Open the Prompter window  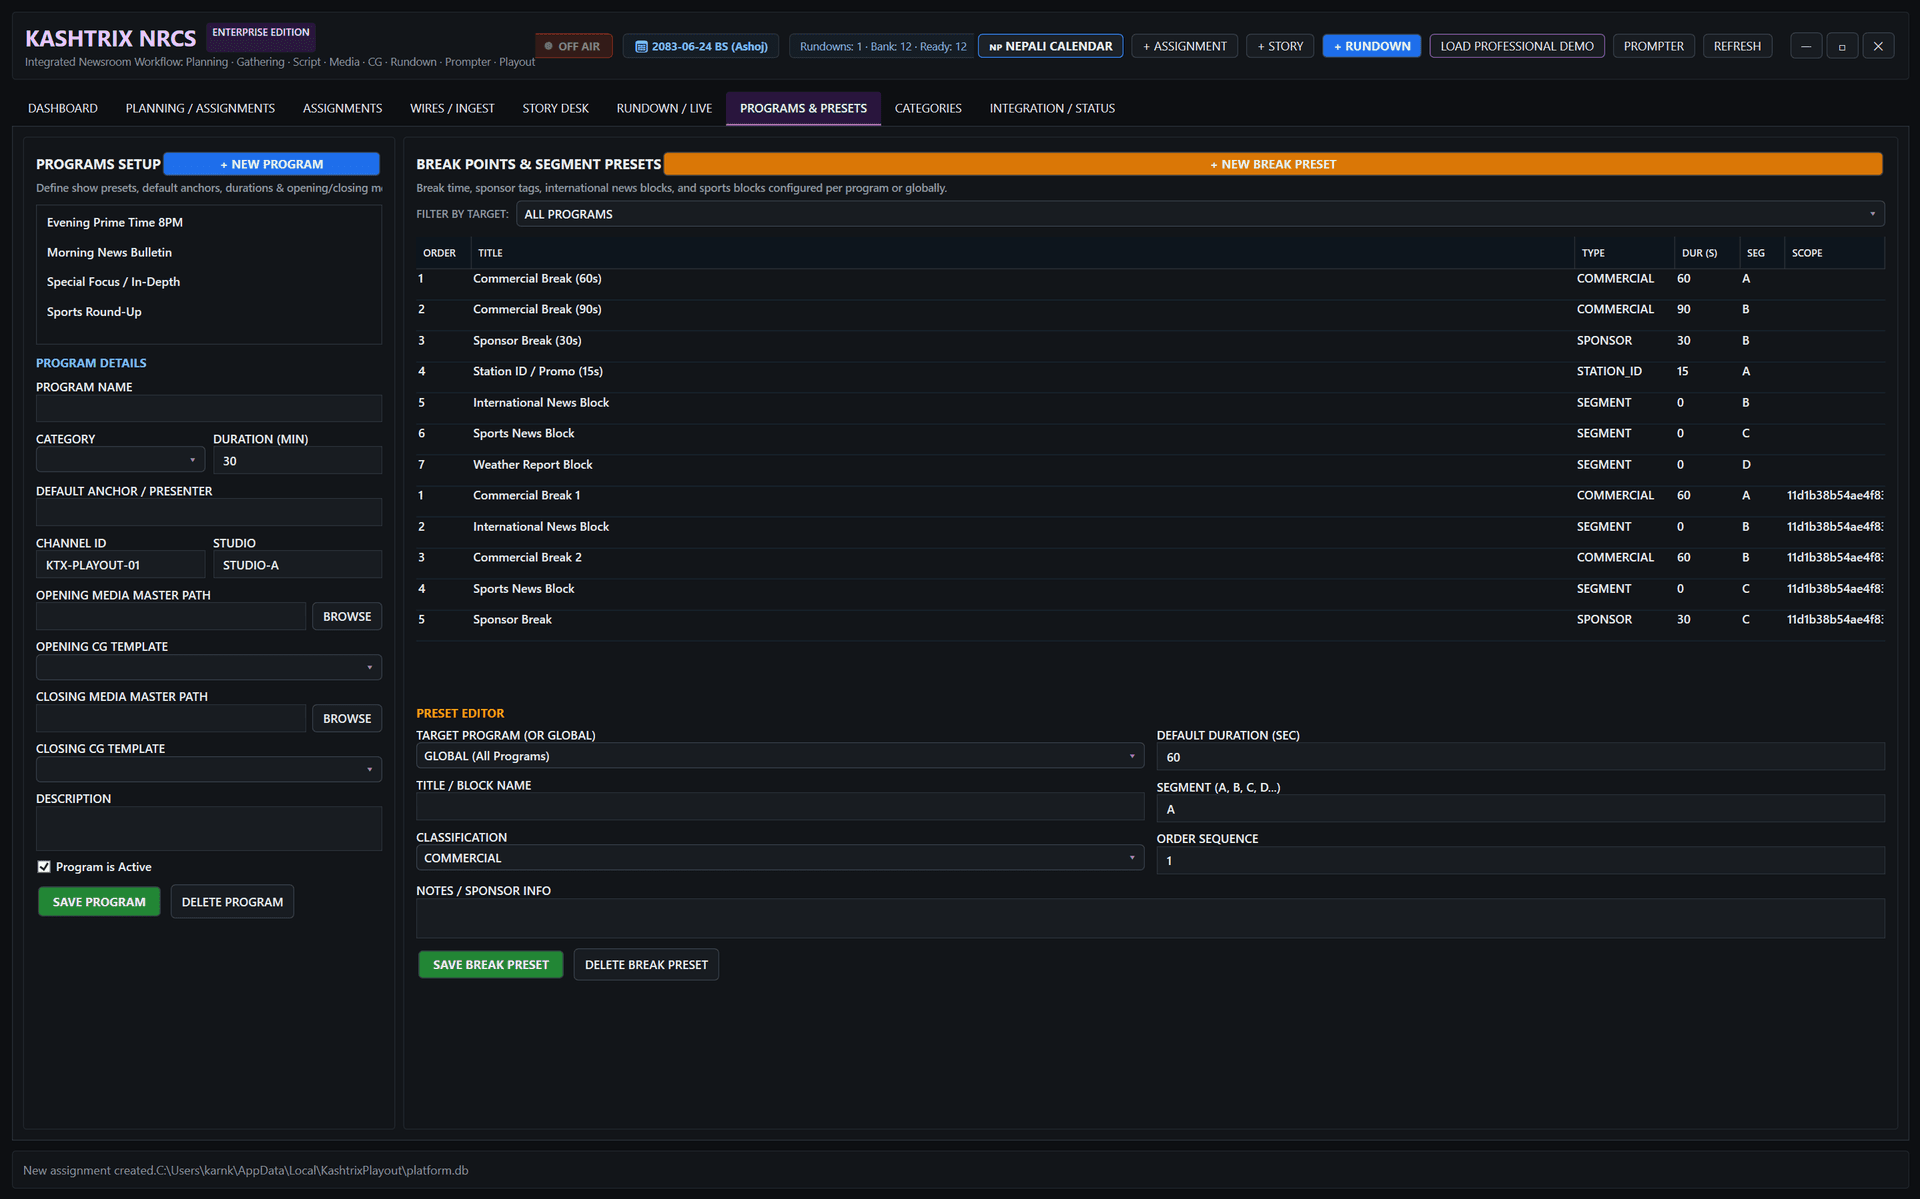(x=1653, y=46)
